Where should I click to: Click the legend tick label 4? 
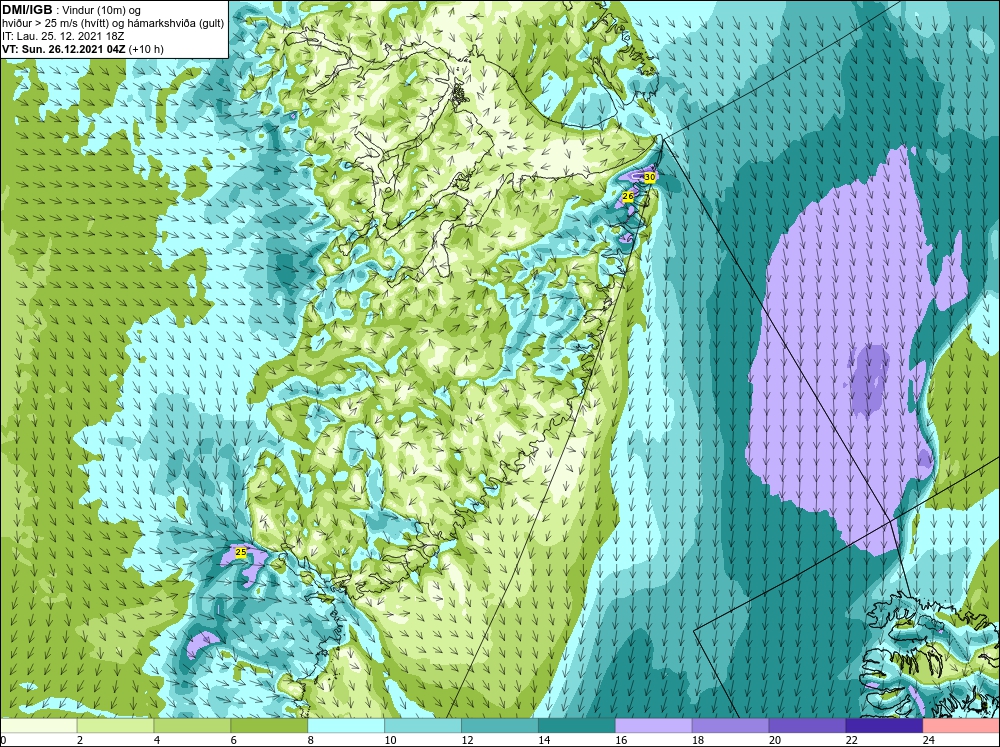(x=157, y=740)
